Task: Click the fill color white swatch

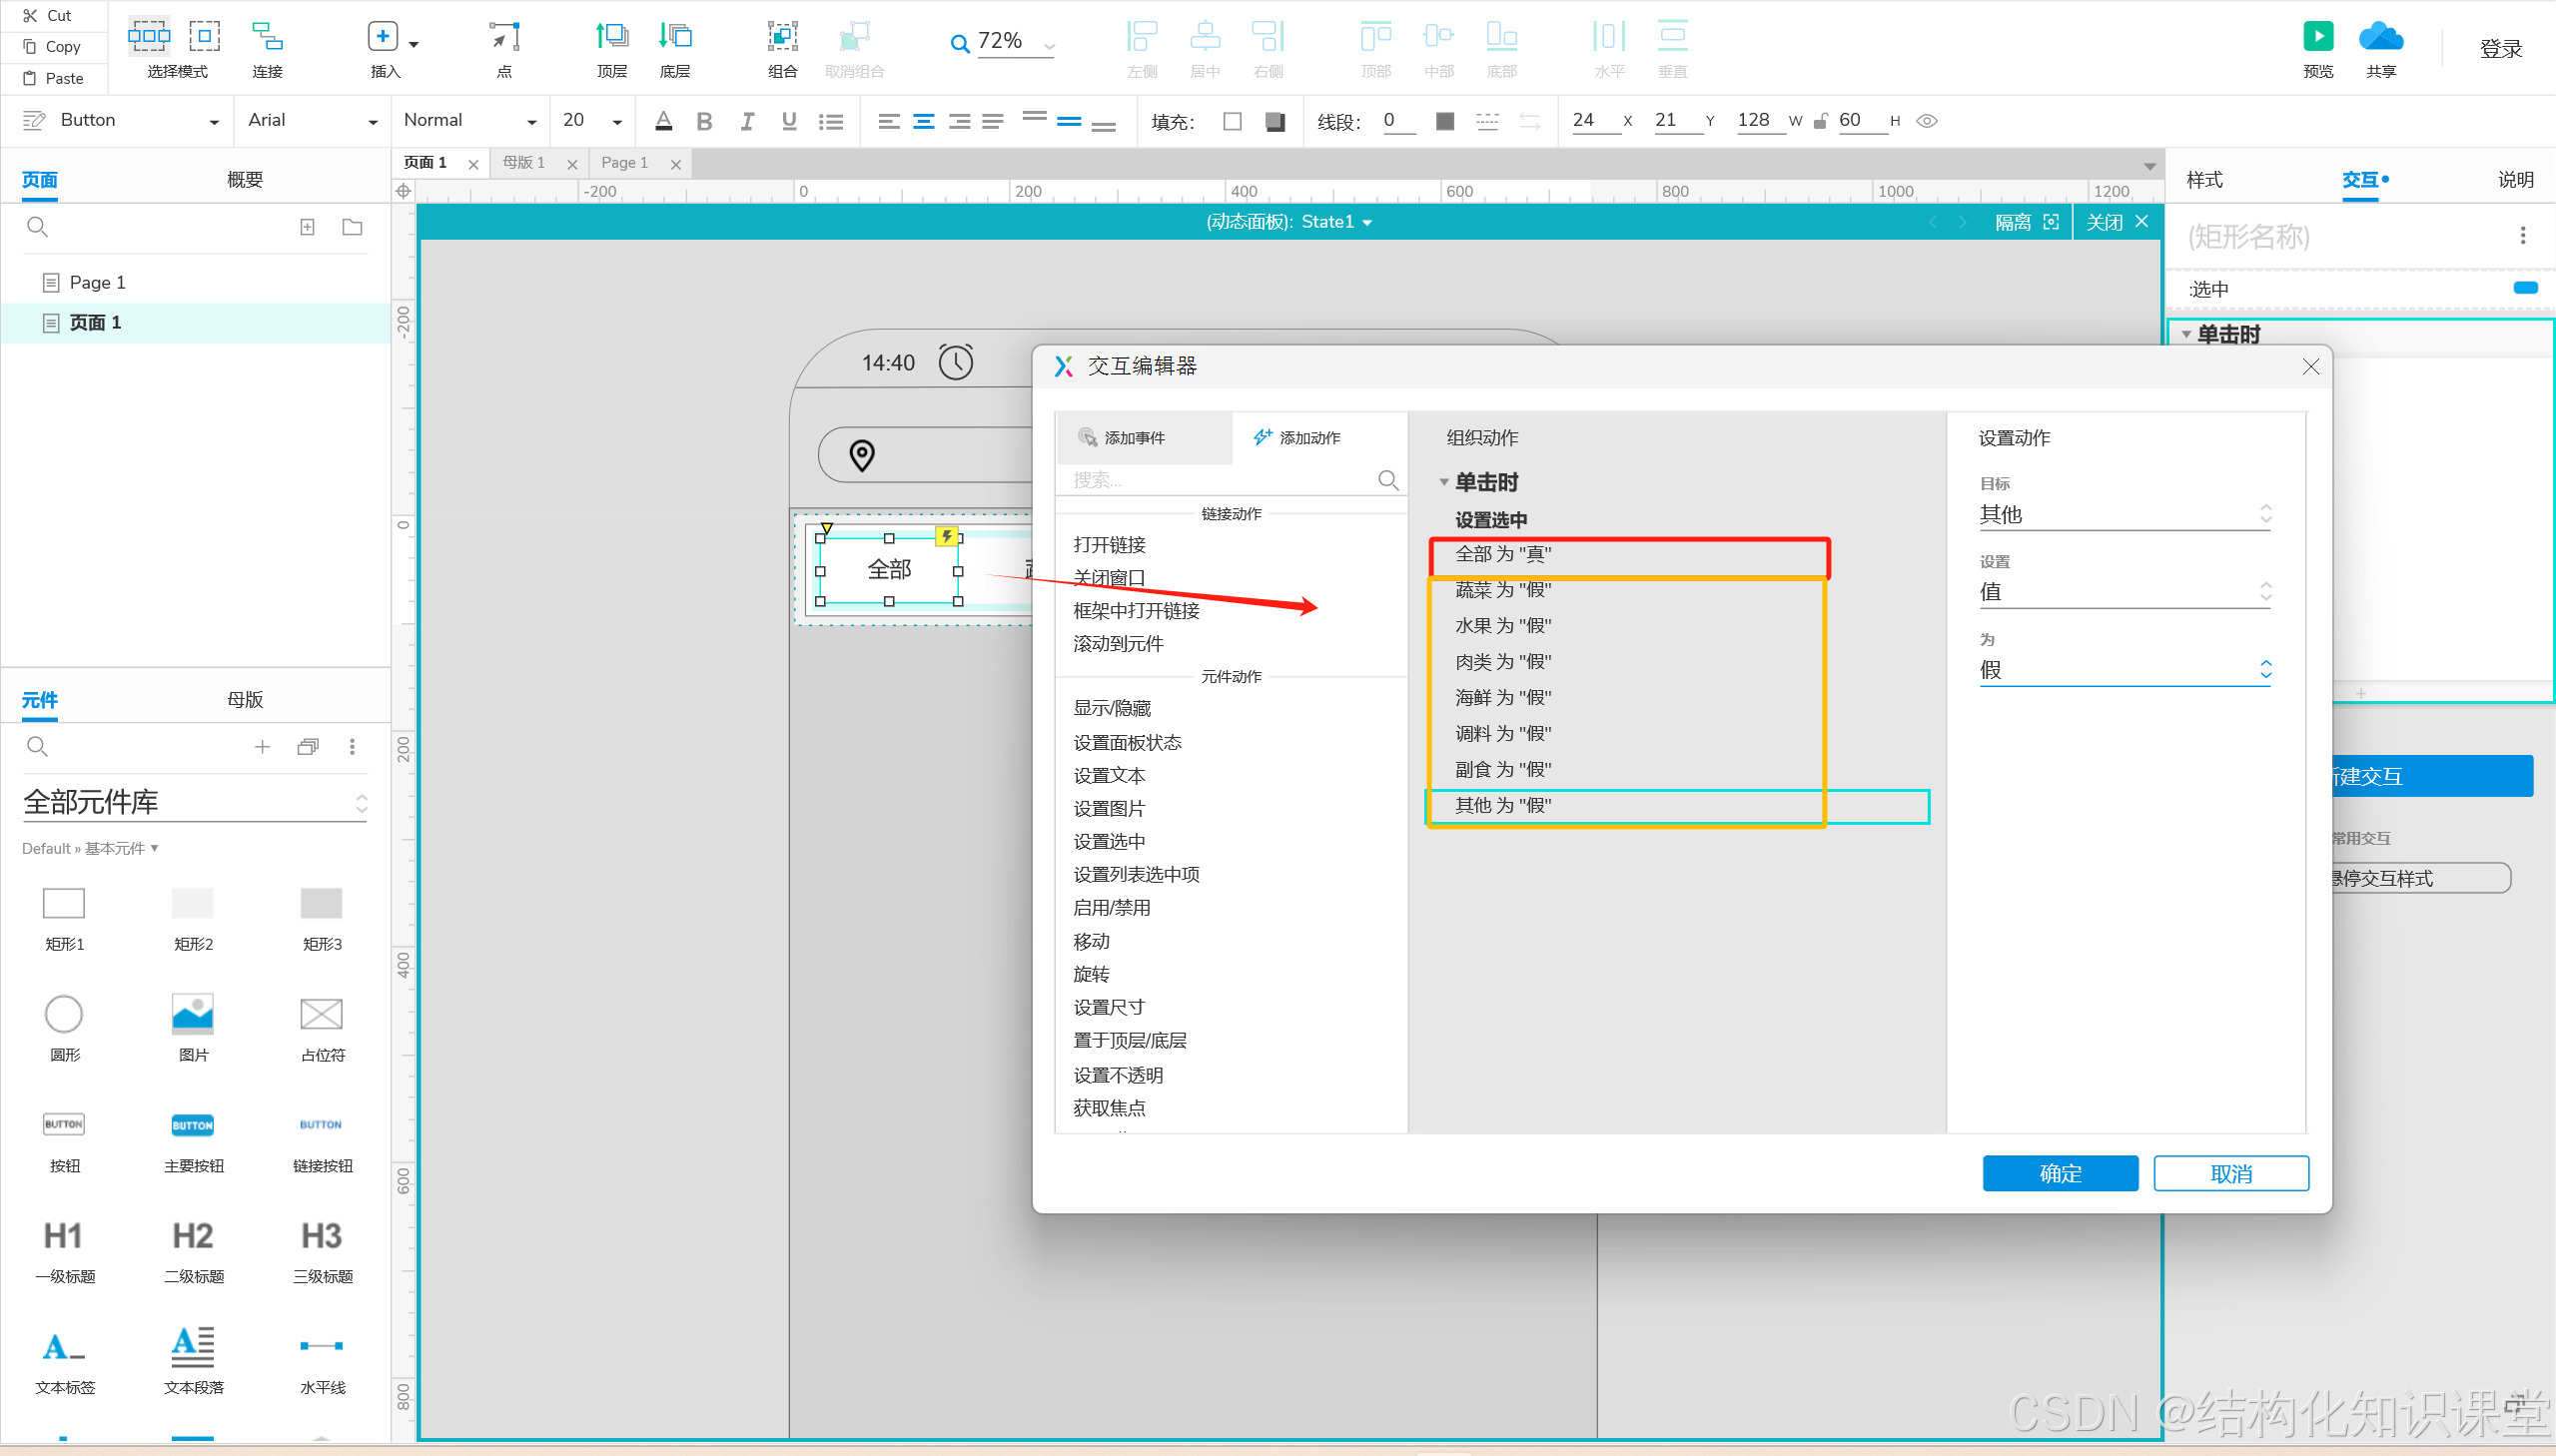Action: point(1232,122)
